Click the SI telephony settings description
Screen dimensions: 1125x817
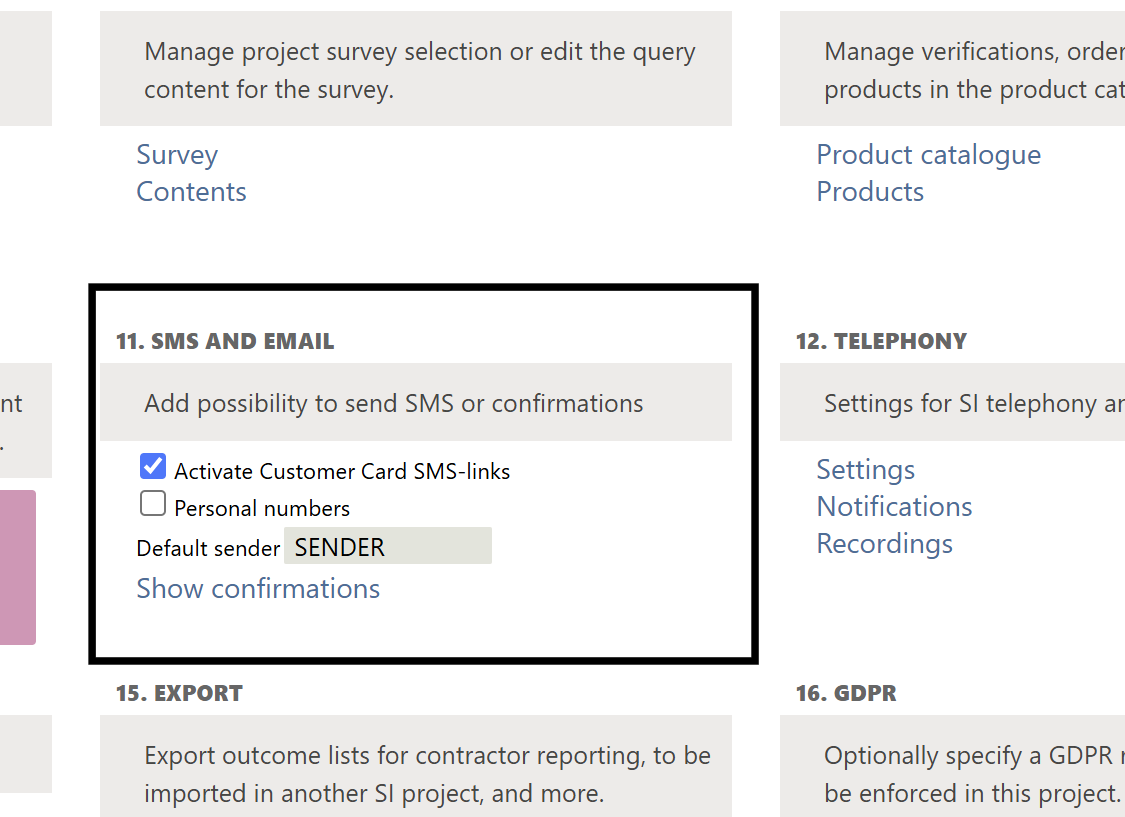click(x=960, y=403)
